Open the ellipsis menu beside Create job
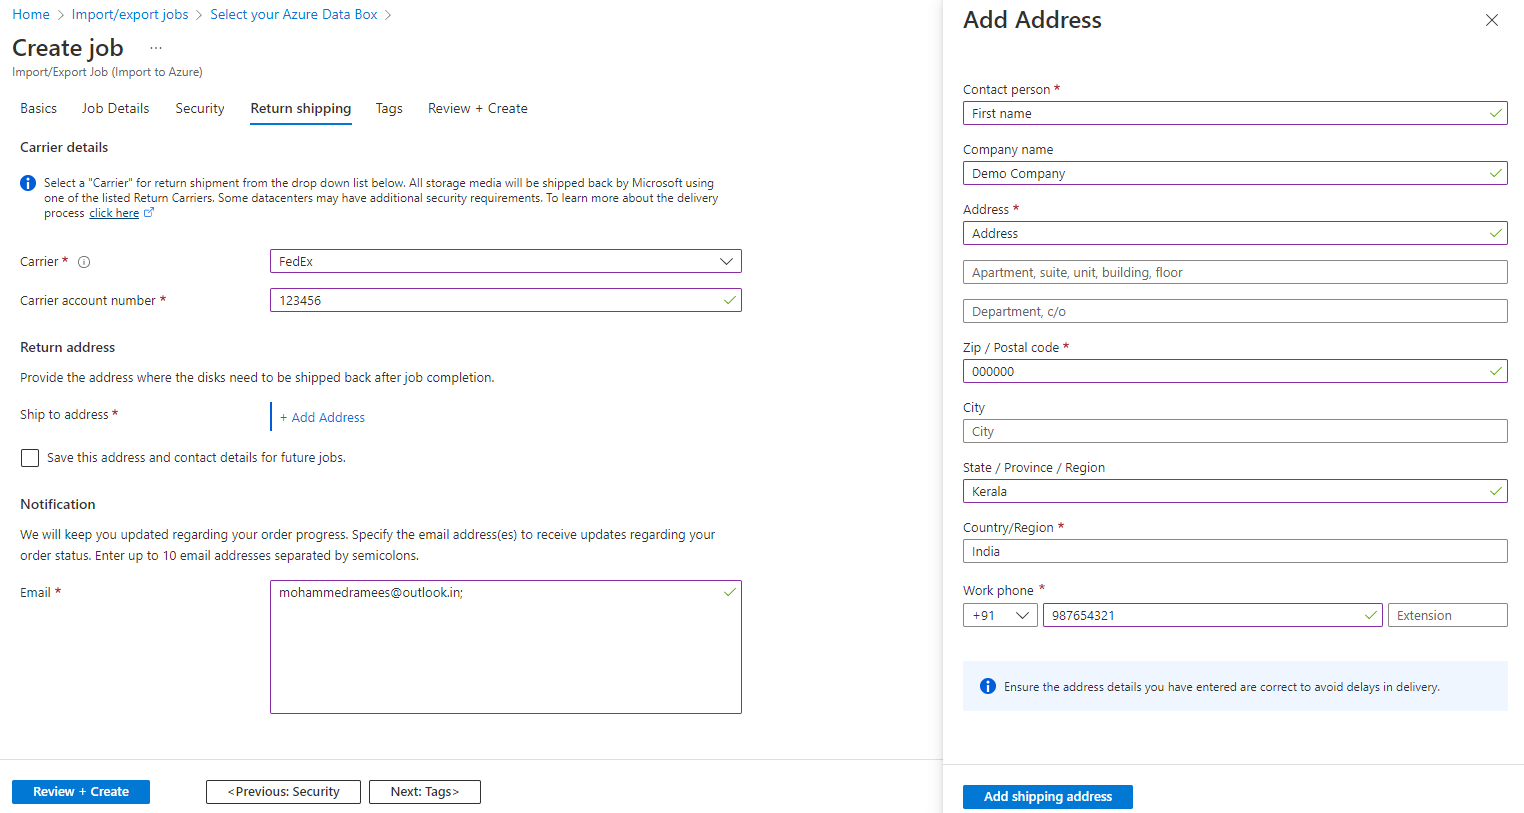The height and width of the screenshot is (813, 1524). pos(156,48)
